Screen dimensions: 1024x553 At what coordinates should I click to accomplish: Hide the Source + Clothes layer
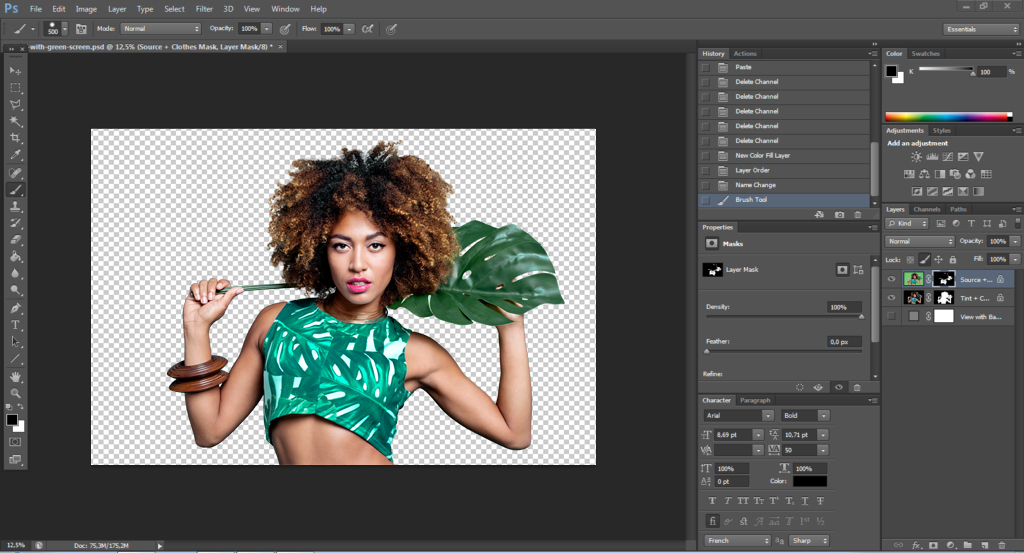891,279
